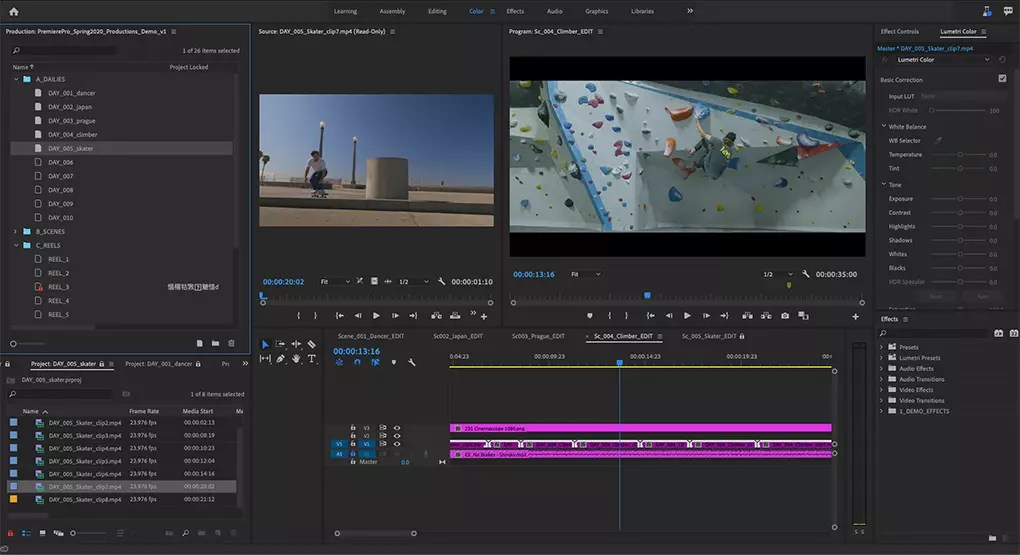Adjust the Exposure slider

(960, 199)
